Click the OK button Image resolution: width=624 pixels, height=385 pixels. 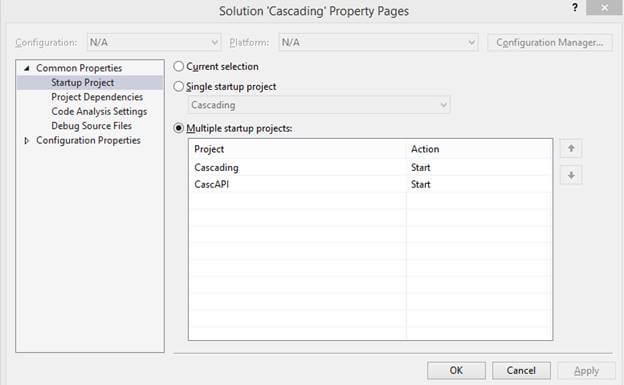(x=456, y=370)
